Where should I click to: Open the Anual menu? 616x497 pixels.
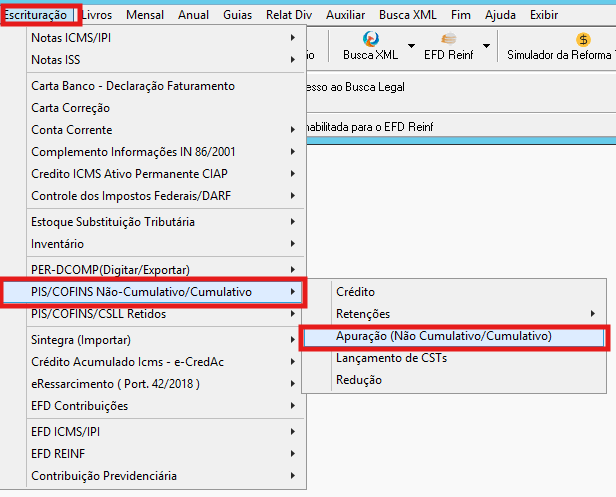193,15
